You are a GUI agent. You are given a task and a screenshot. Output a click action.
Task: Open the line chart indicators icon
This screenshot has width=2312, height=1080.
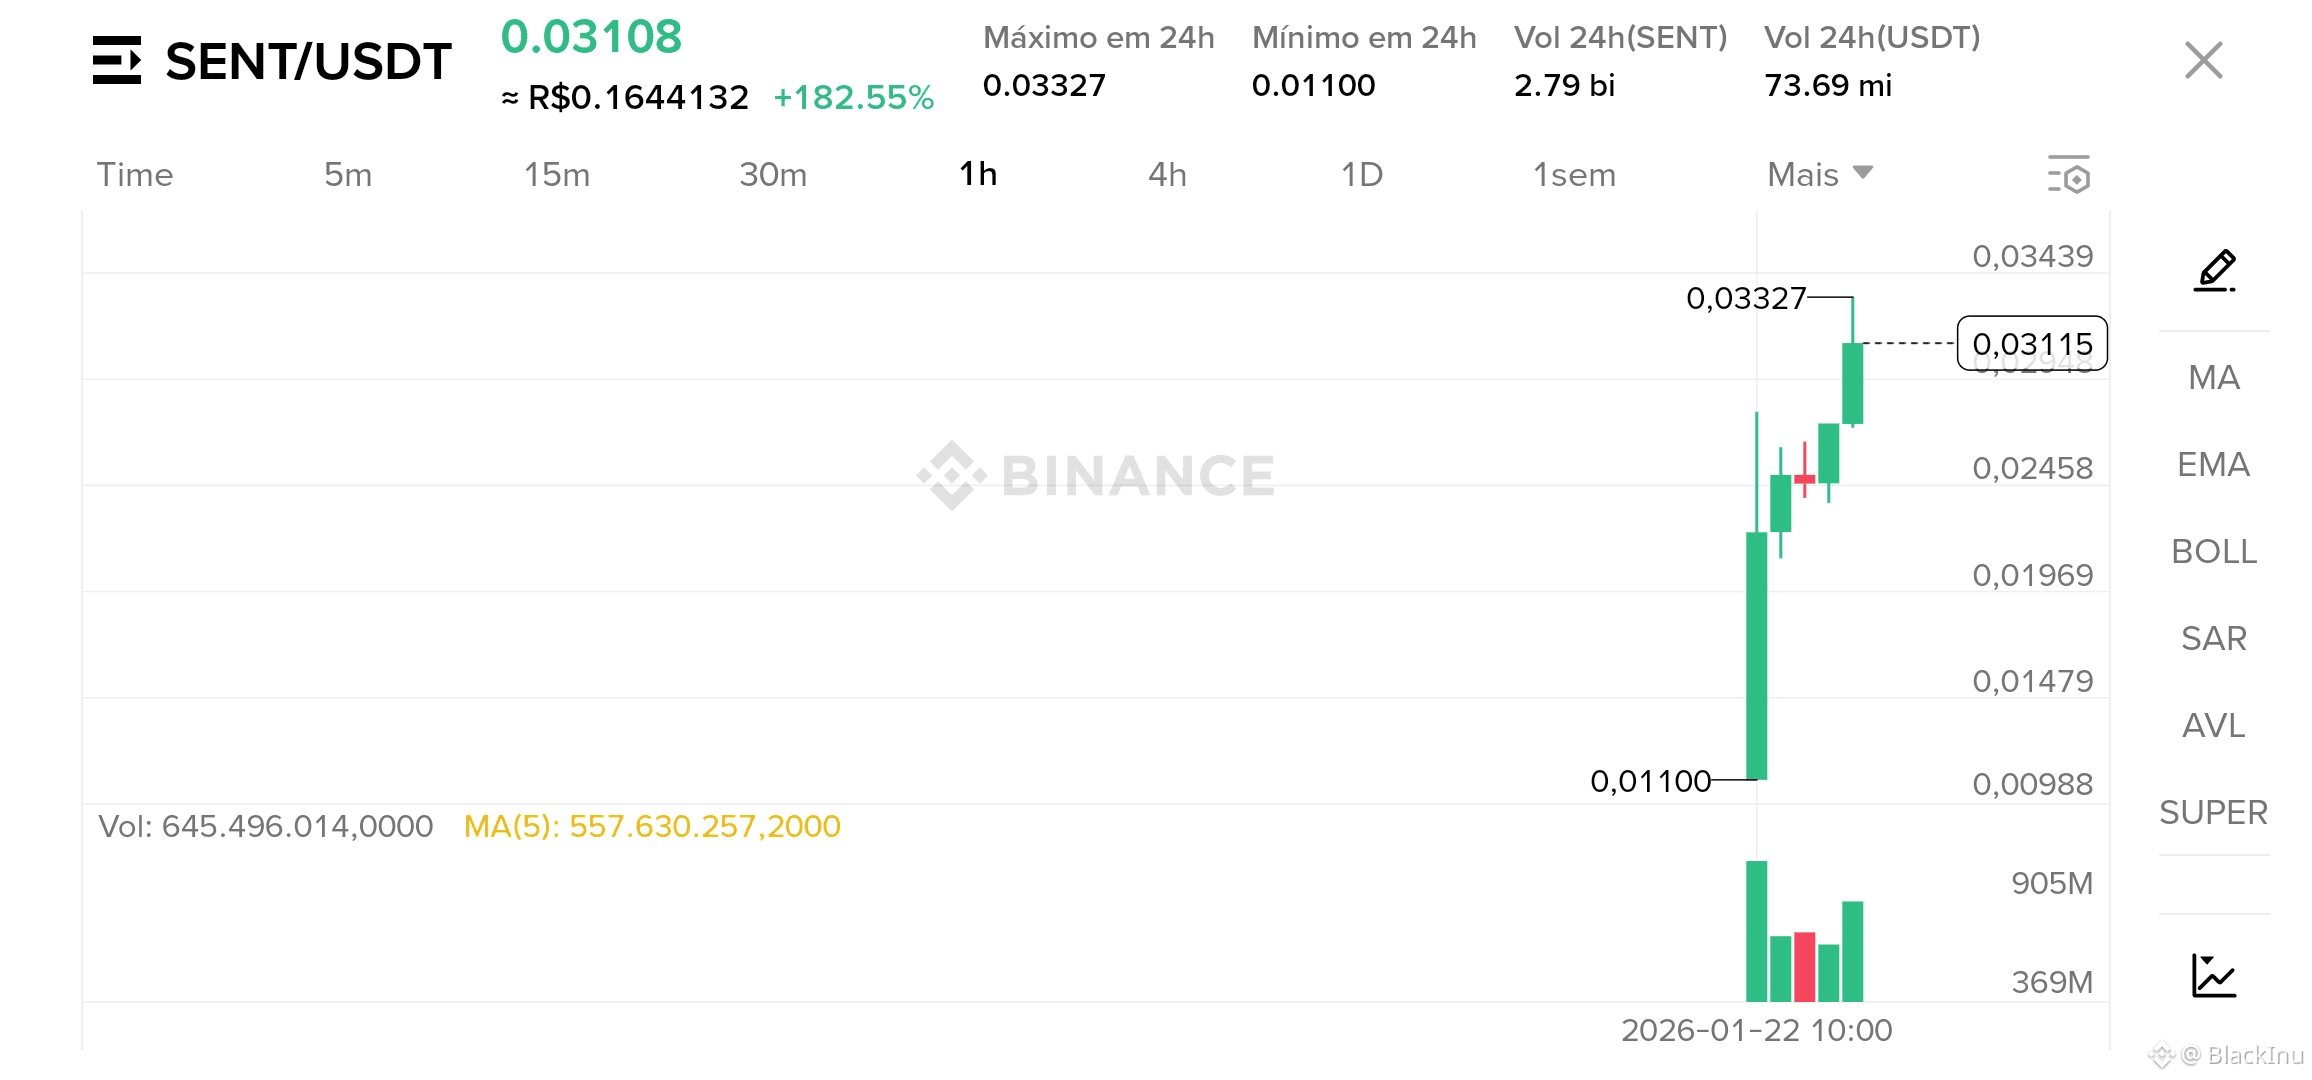[x=2214, y=975]
